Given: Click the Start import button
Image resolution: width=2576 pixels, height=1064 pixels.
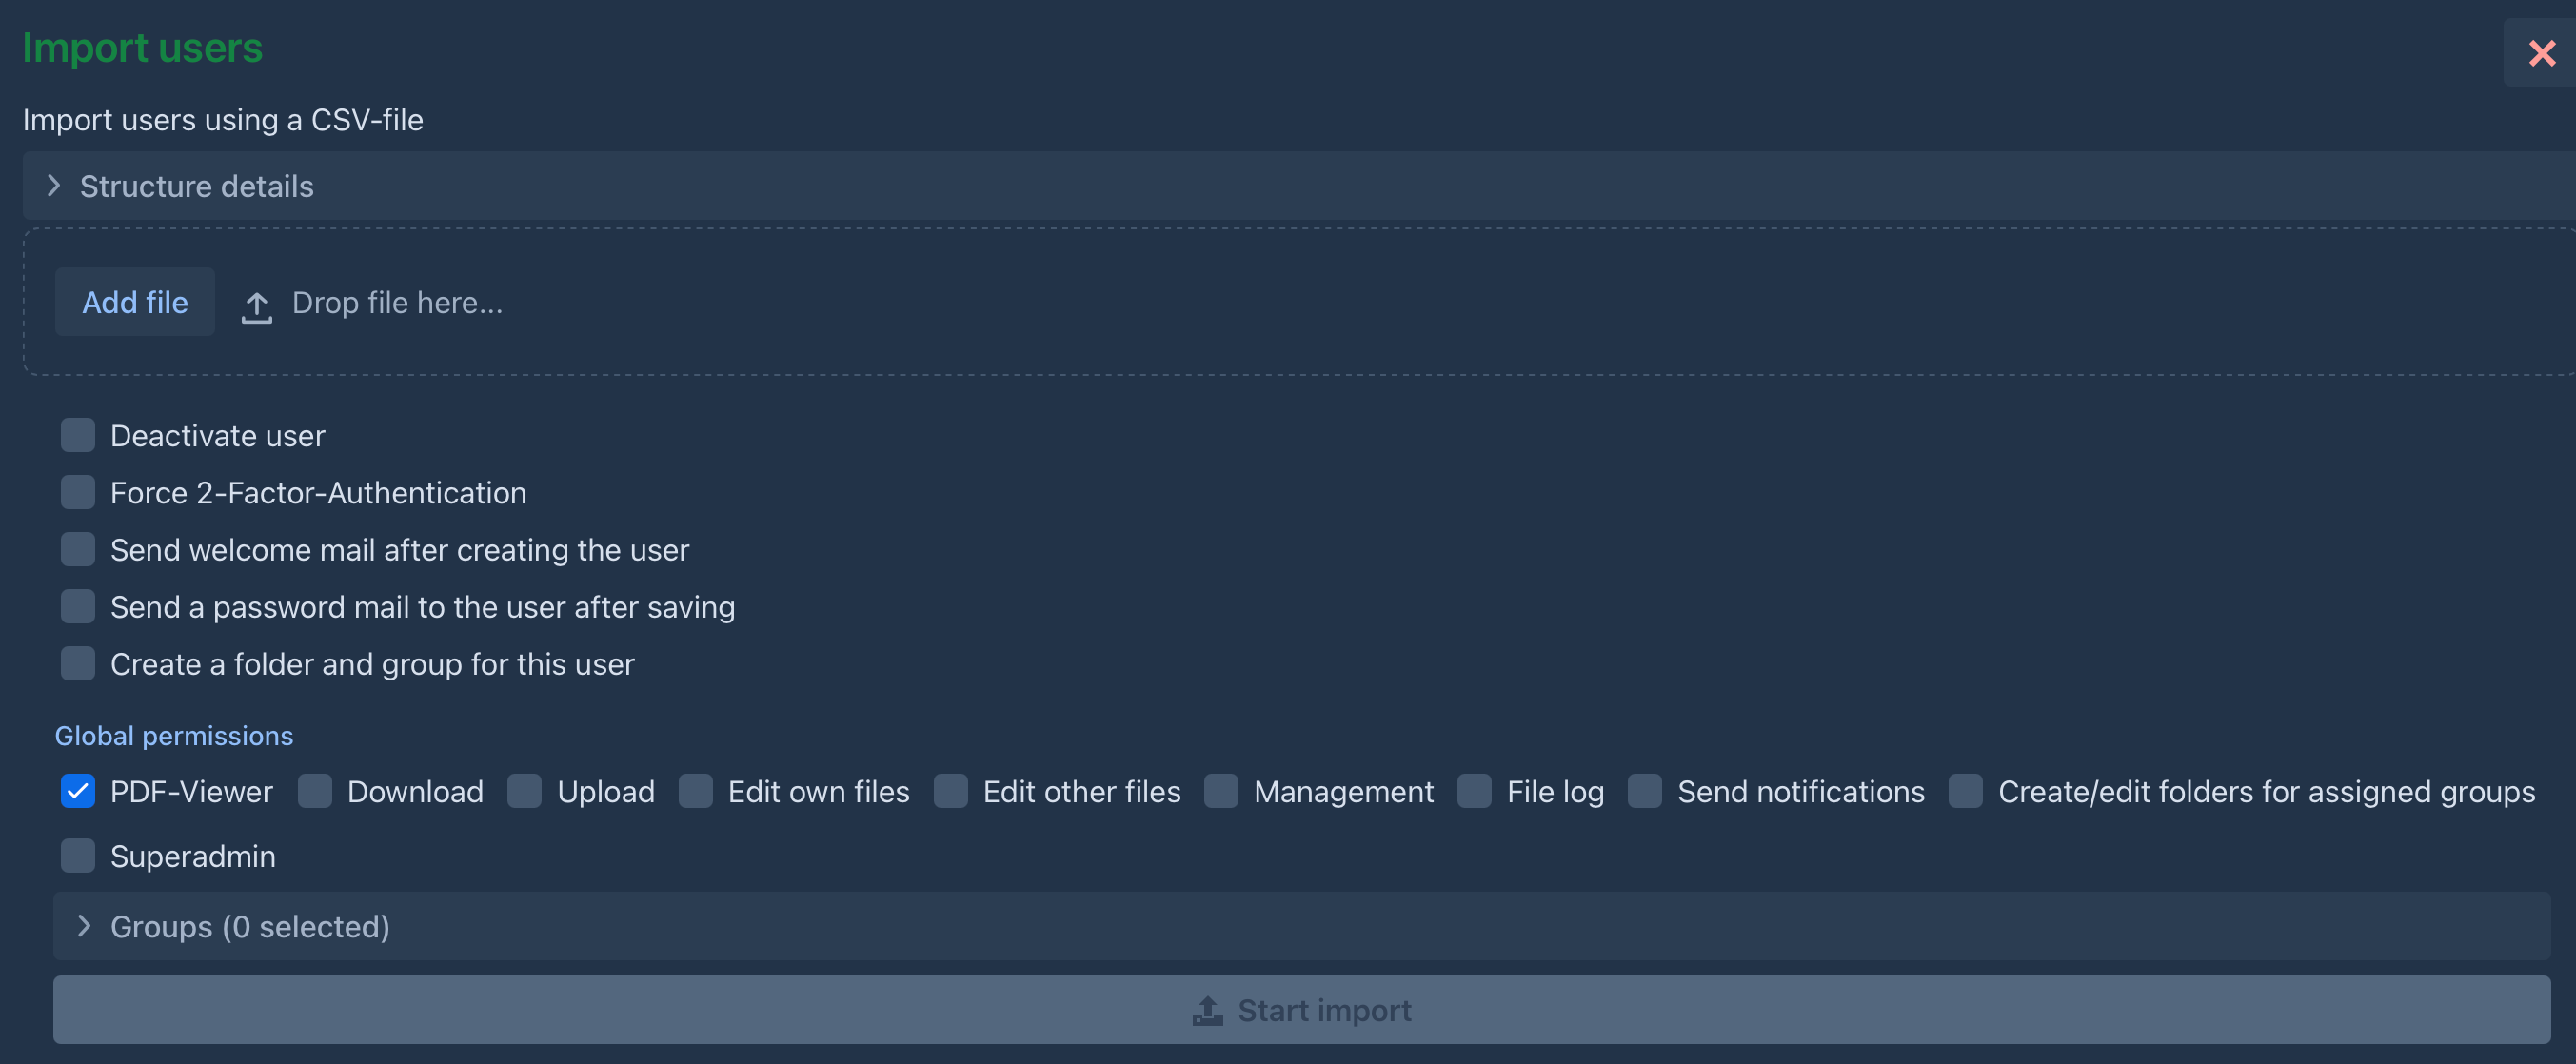Looking at the screenshot, I should tap(1301, 1010).
